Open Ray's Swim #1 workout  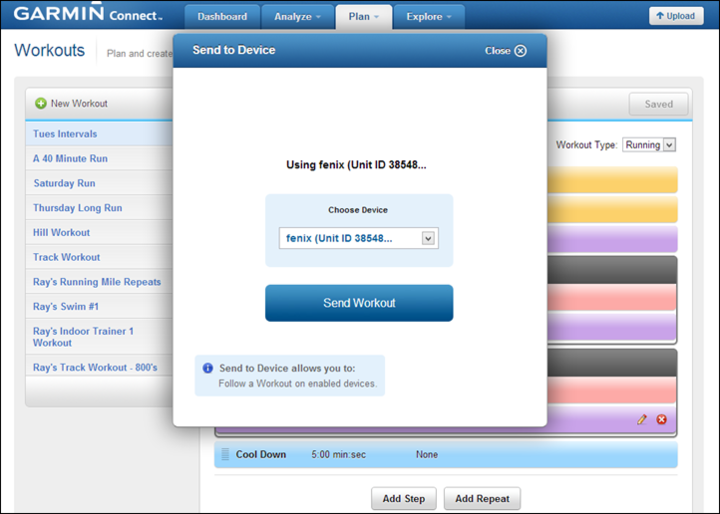tap(66, 306)
